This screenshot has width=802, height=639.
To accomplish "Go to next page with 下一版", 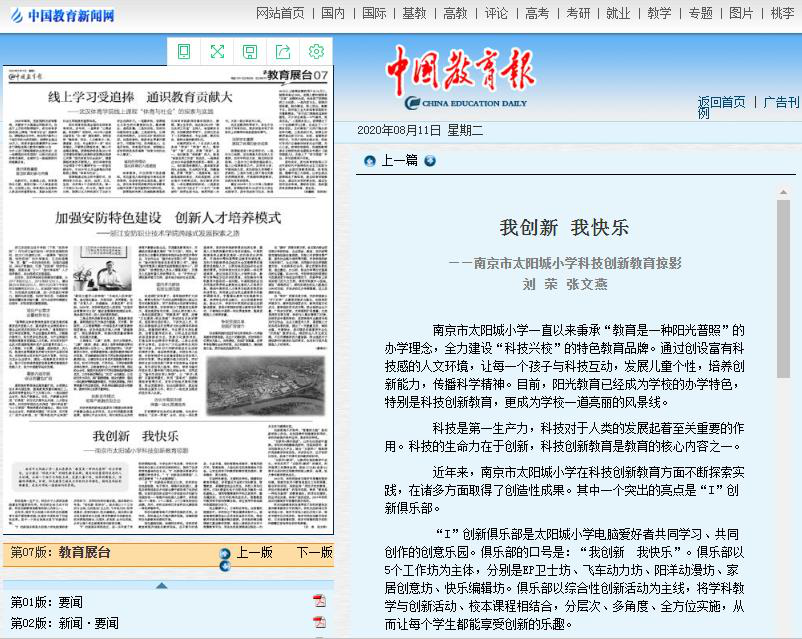I will tap(313, 553).
